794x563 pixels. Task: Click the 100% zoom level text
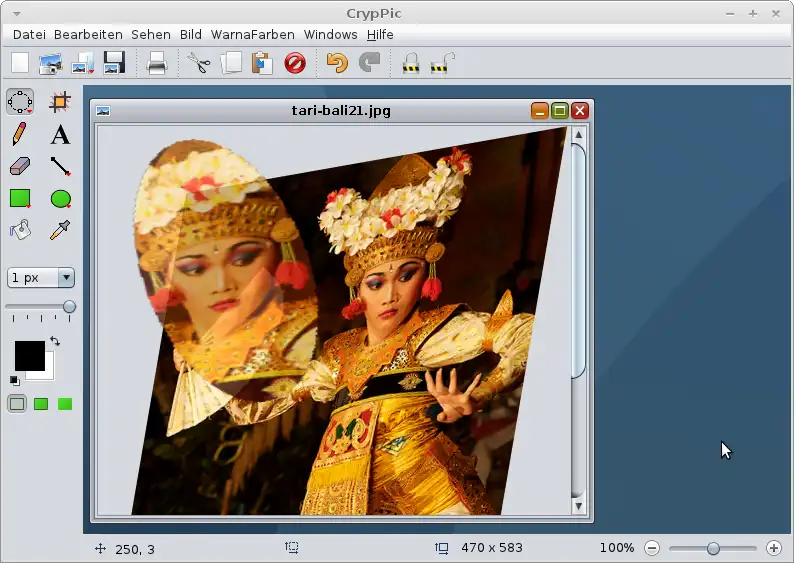617,548
